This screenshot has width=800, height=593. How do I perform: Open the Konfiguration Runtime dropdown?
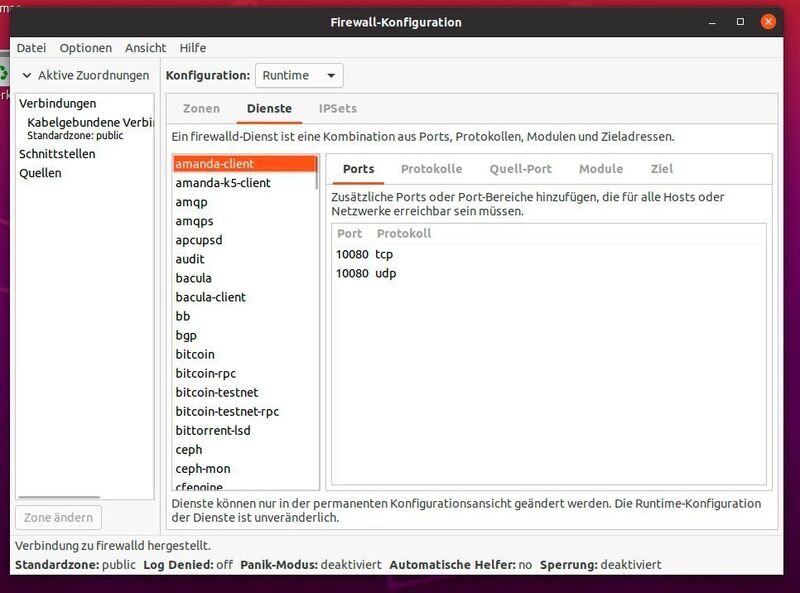click(299, 76)
